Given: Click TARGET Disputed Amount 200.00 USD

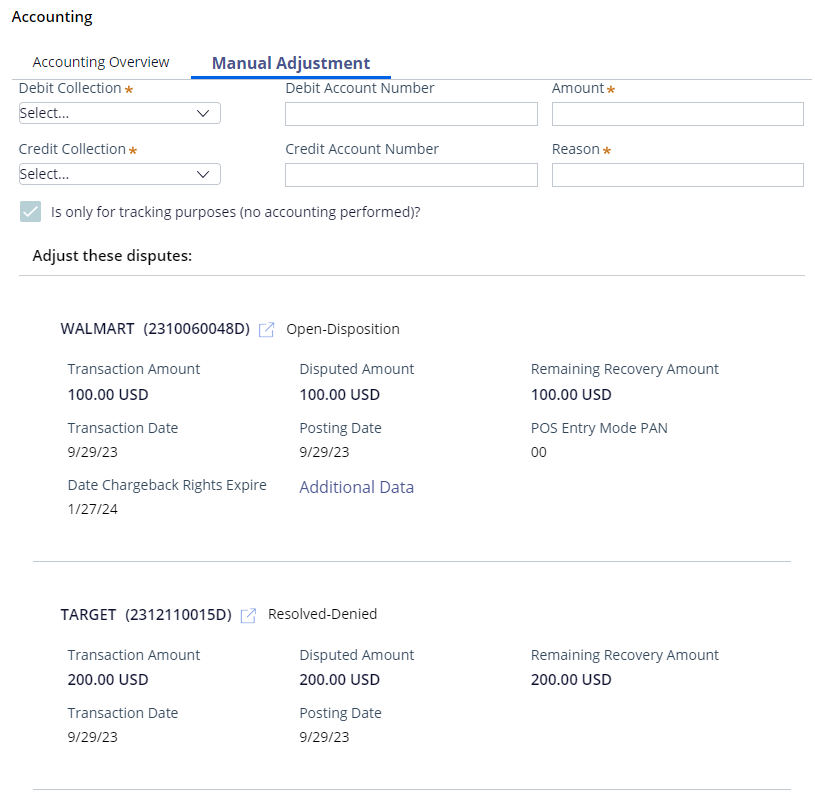Looking at the screenshot, I should click(339, 680).
